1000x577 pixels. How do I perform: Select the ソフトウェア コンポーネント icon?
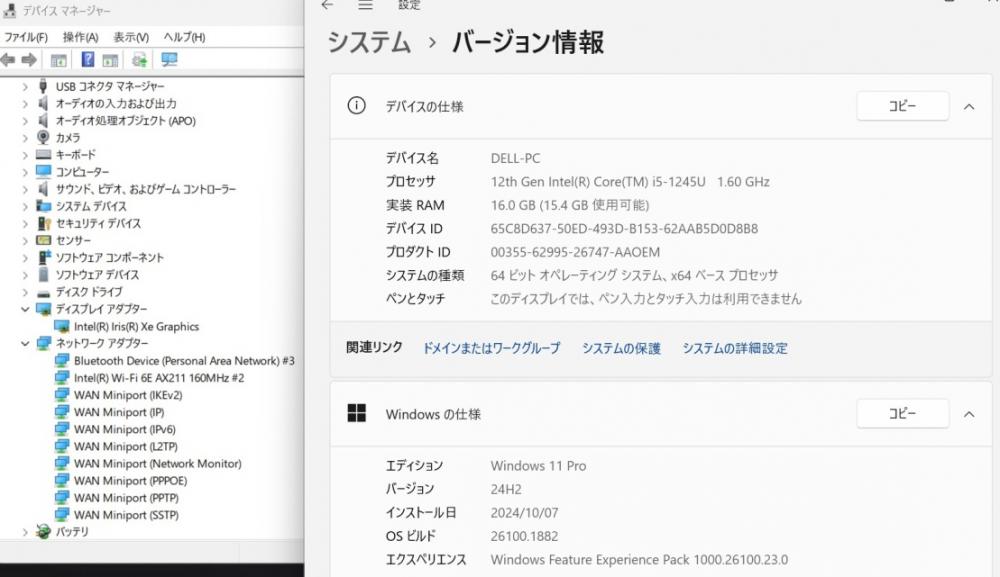[43, 258]
